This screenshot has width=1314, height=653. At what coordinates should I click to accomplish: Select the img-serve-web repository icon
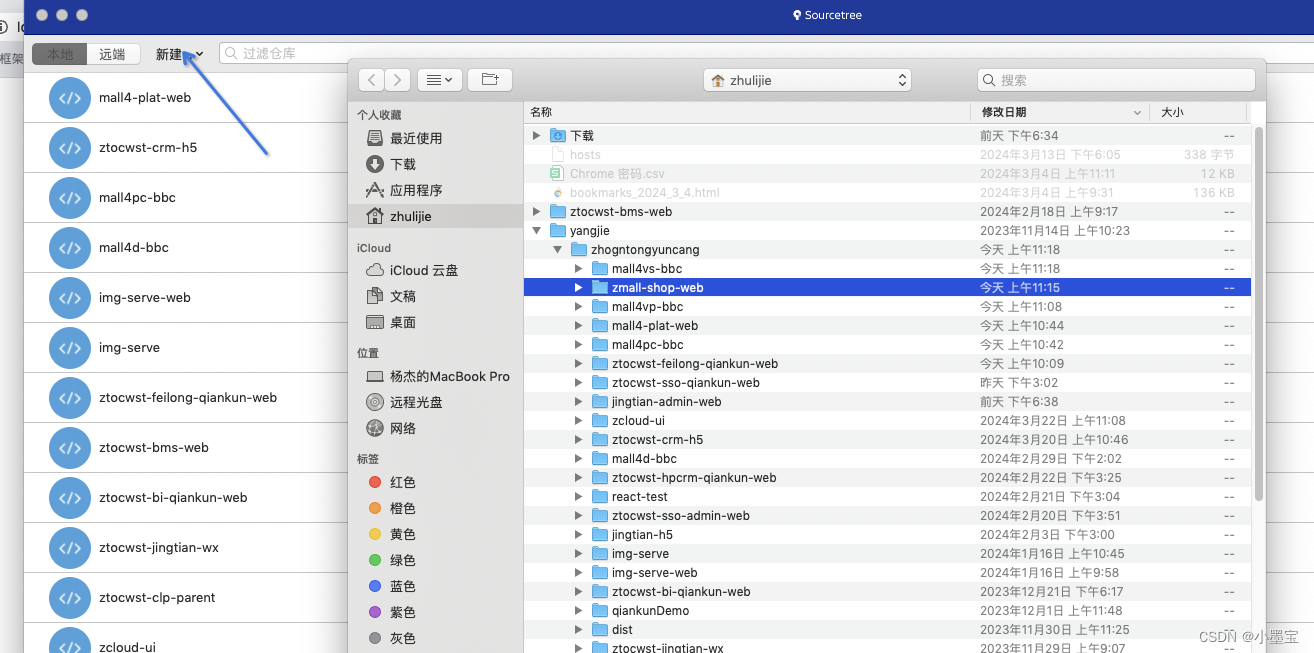coord(69,298)
